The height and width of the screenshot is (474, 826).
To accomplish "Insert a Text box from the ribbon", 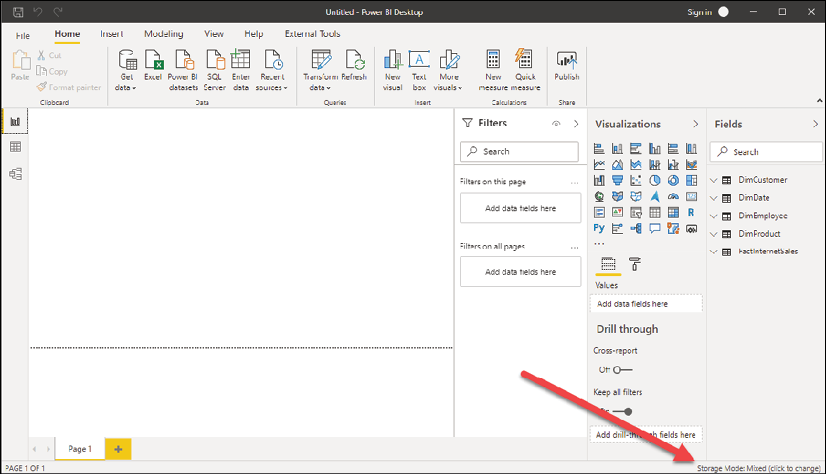I will coord(419,71).
